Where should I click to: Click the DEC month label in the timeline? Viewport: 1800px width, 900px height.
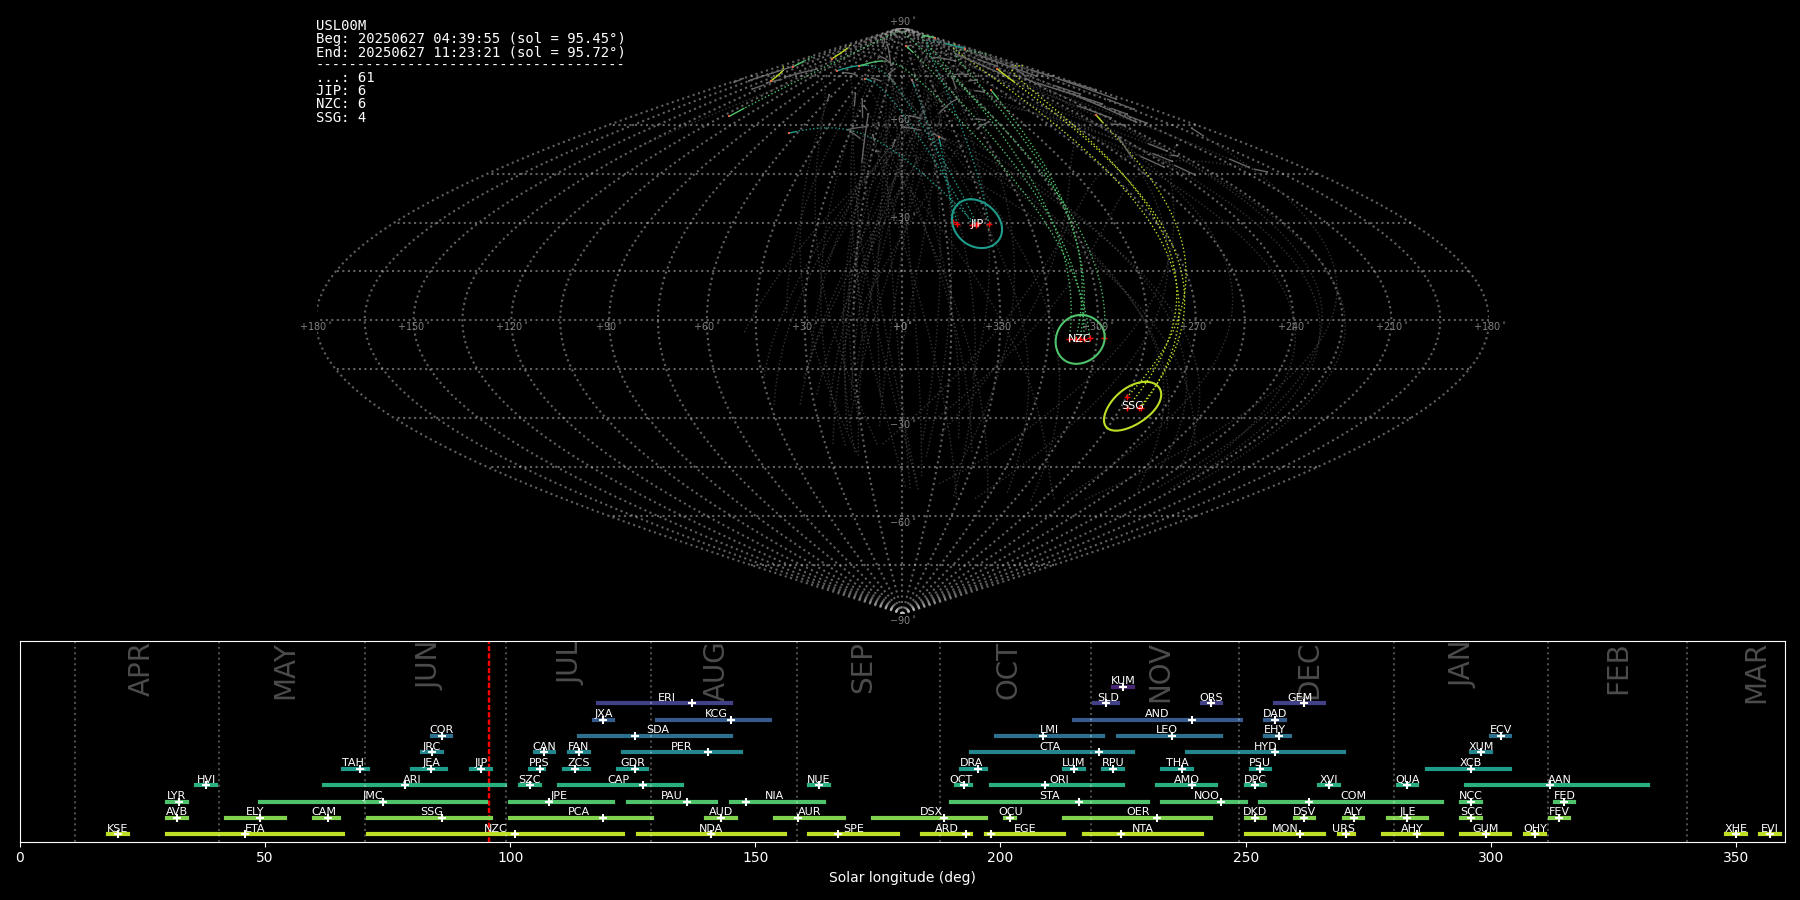[x=1309, y=673]
